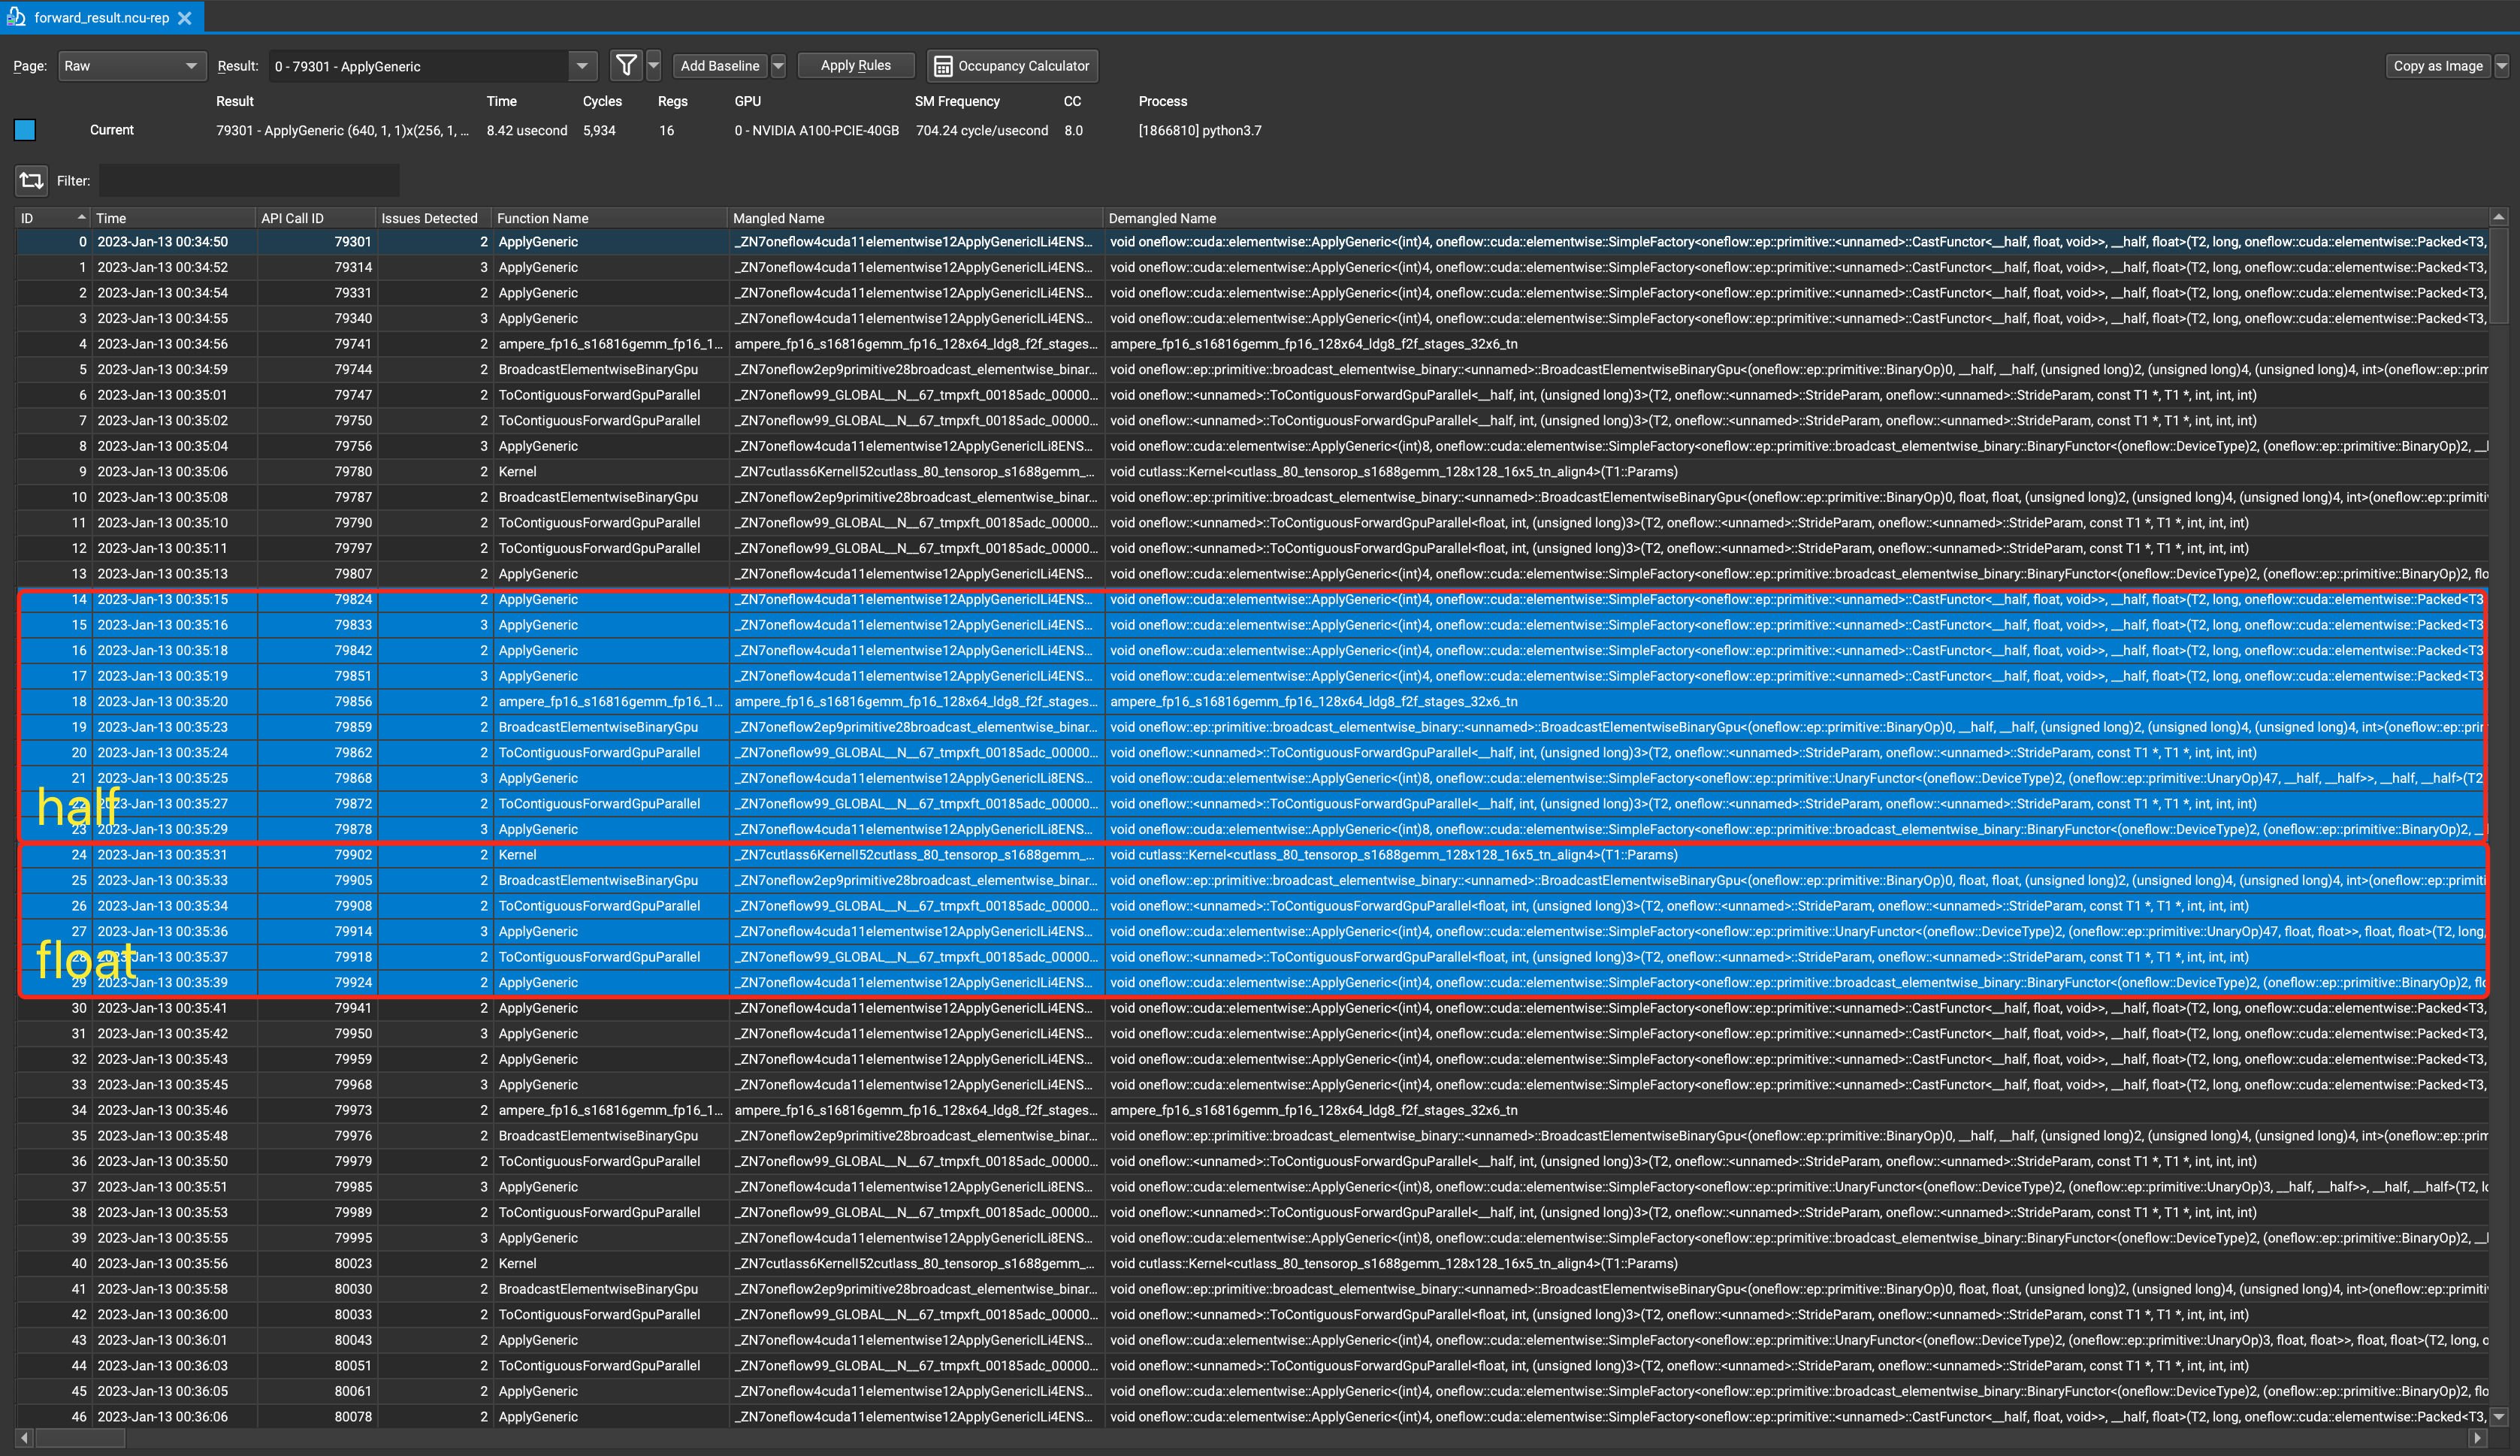The image size is (2520, 1456).
Task: Open the Result selector combo box
Action: [432, 66]
